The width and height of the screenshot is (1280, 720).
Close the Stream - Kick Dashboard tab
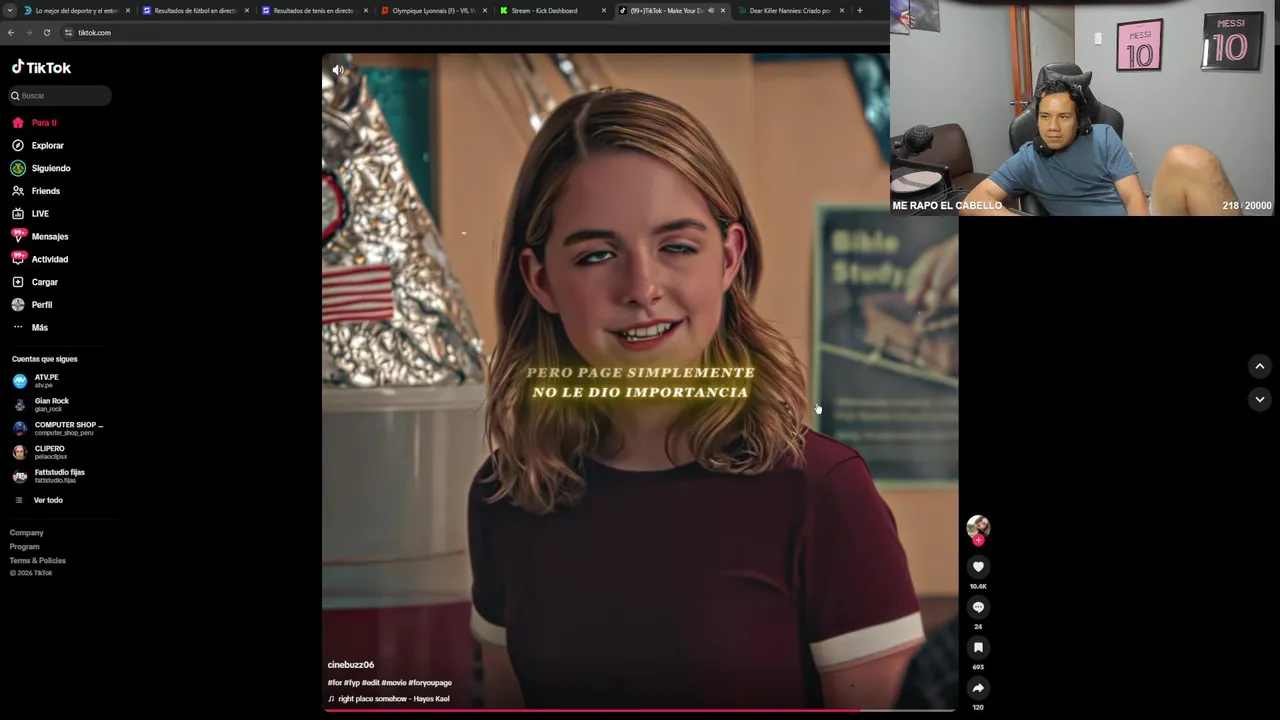click(x=604, y=11)
